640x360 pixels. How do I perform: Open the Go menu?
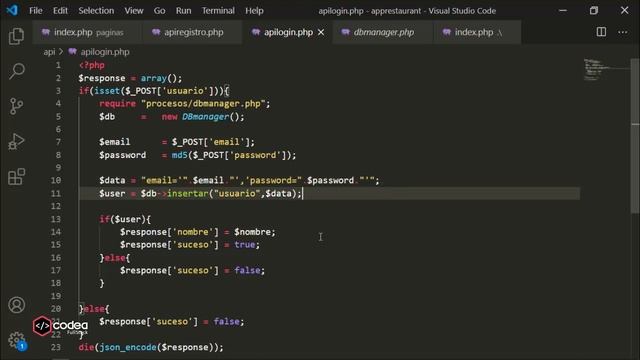coord(159,11)
